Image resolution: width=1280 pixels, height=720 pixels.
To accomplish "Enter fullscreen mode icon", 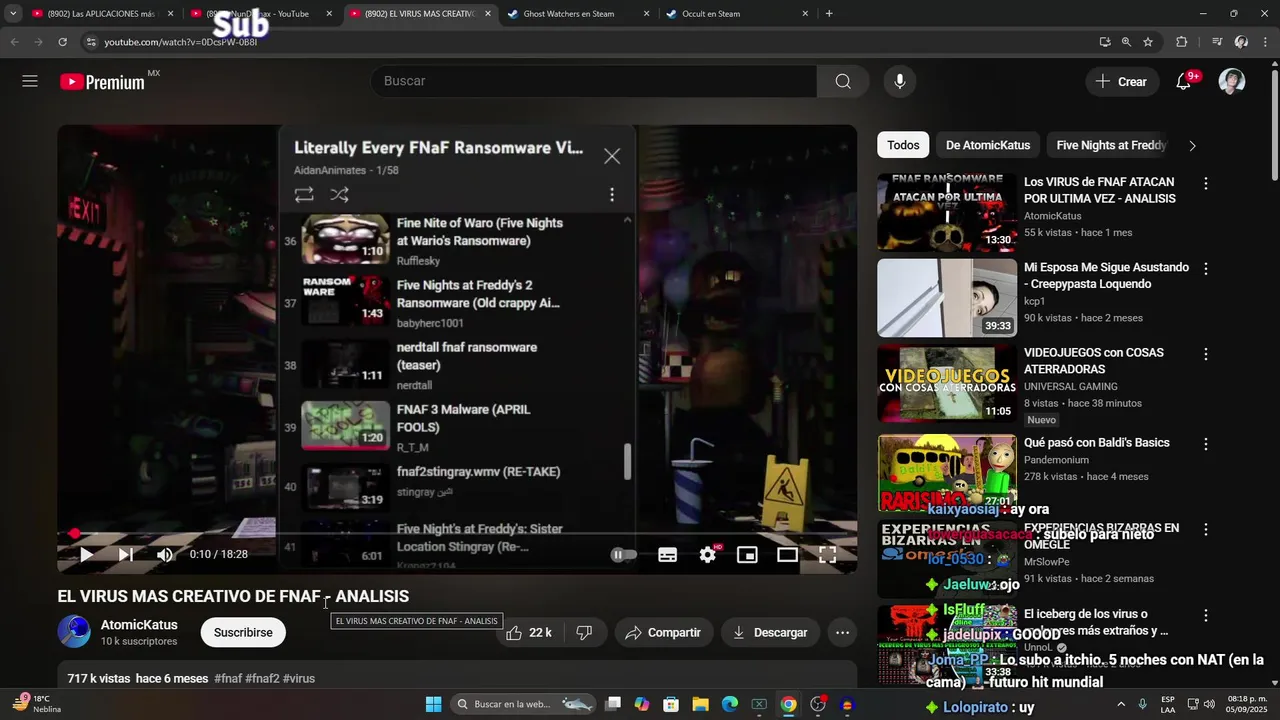I will [828, 554].
